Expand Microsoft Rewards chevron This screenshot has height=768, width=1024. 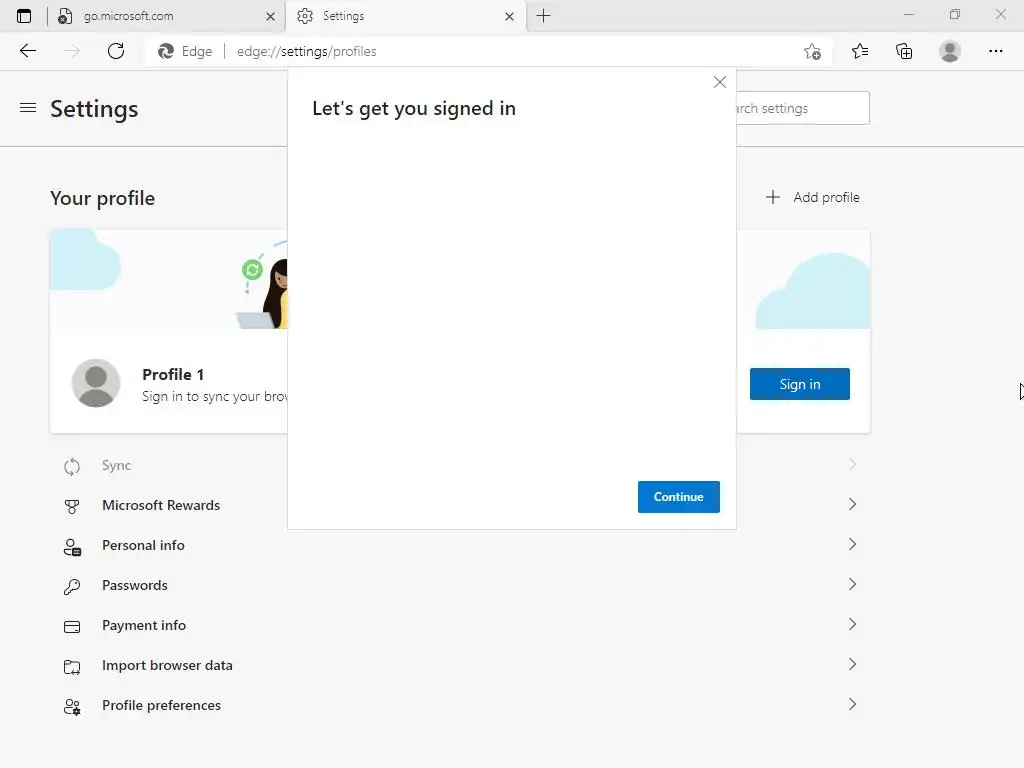click(x=852, y=504)
